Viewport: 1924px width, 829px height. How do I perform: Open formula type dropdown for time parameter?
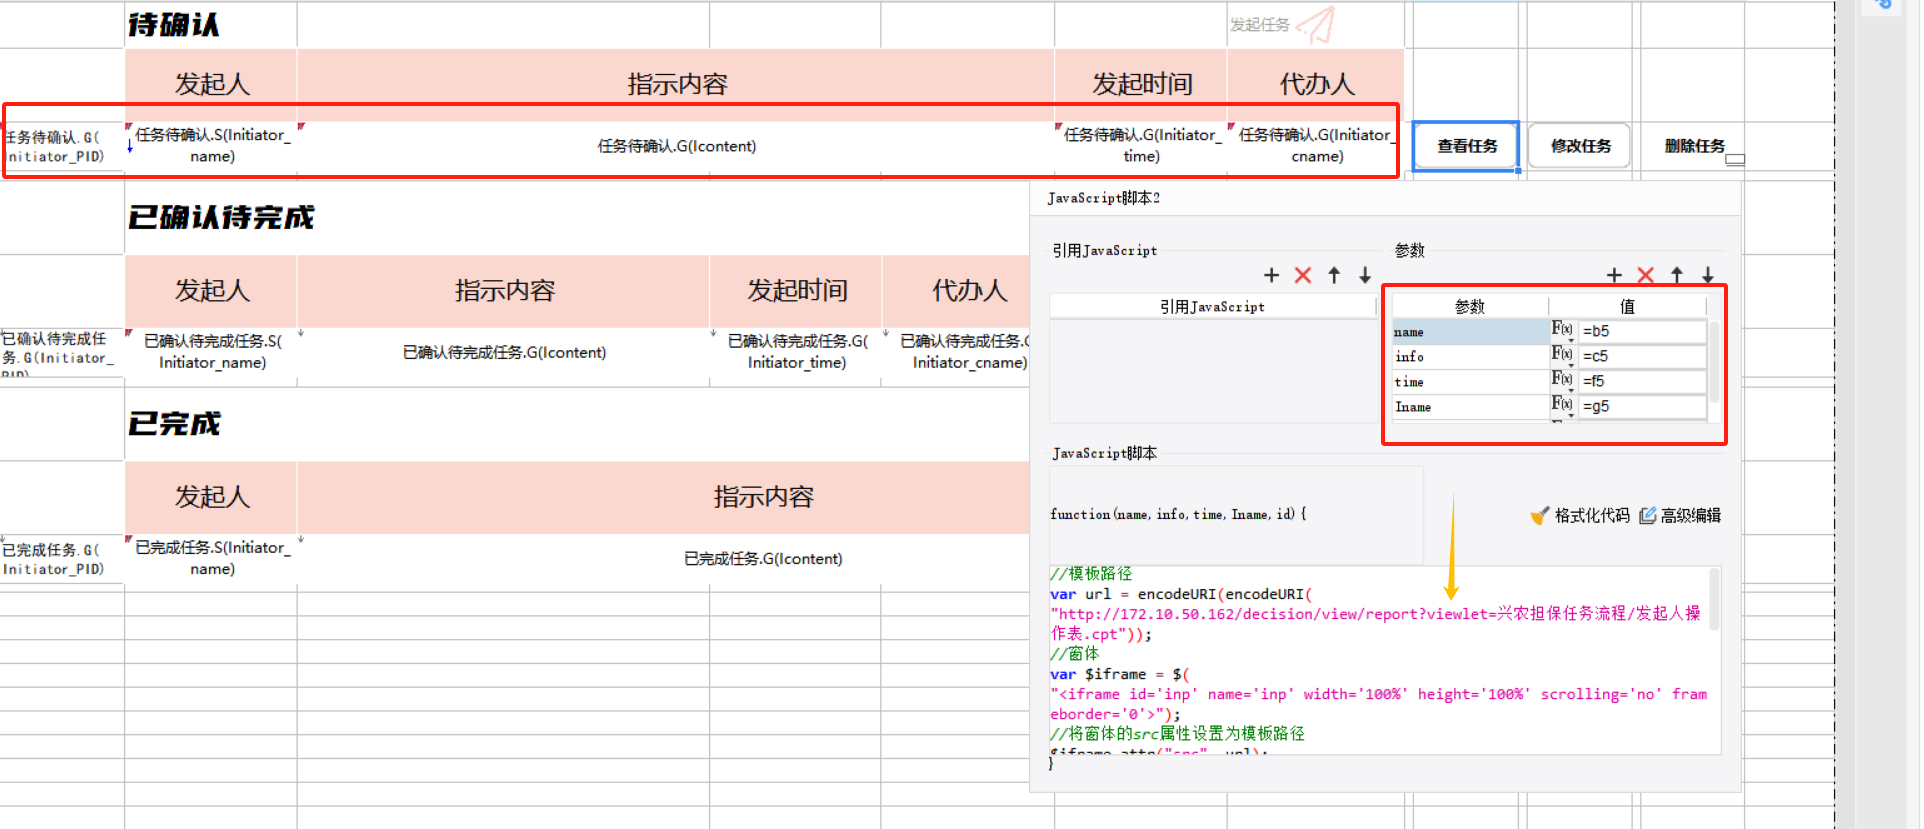[1563, 380]
